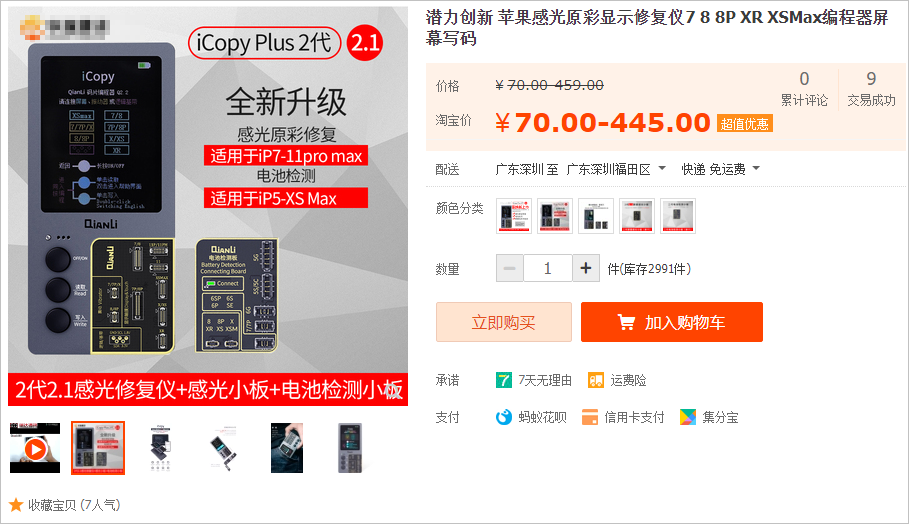The height and width of the screenshot is (524, 909).
Task: Expand the 快递 免运费 shipping dropdown
Action: (721, 169)
